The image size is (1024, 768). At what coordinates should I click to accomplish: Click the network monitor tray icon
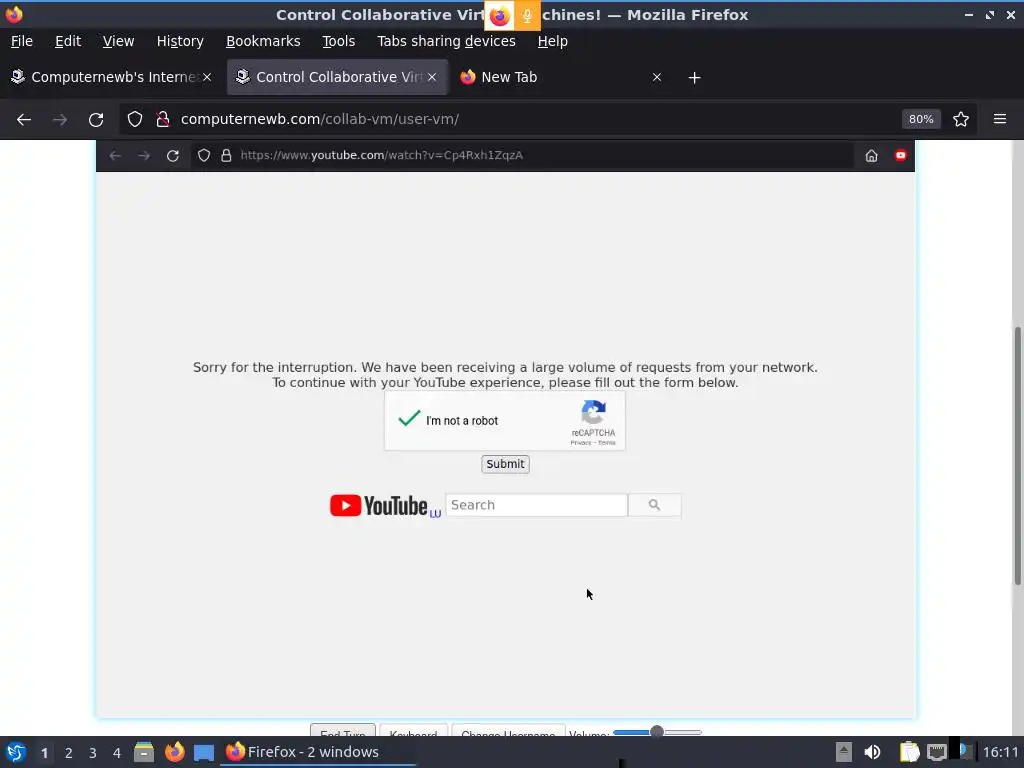[x=936, y=752]
